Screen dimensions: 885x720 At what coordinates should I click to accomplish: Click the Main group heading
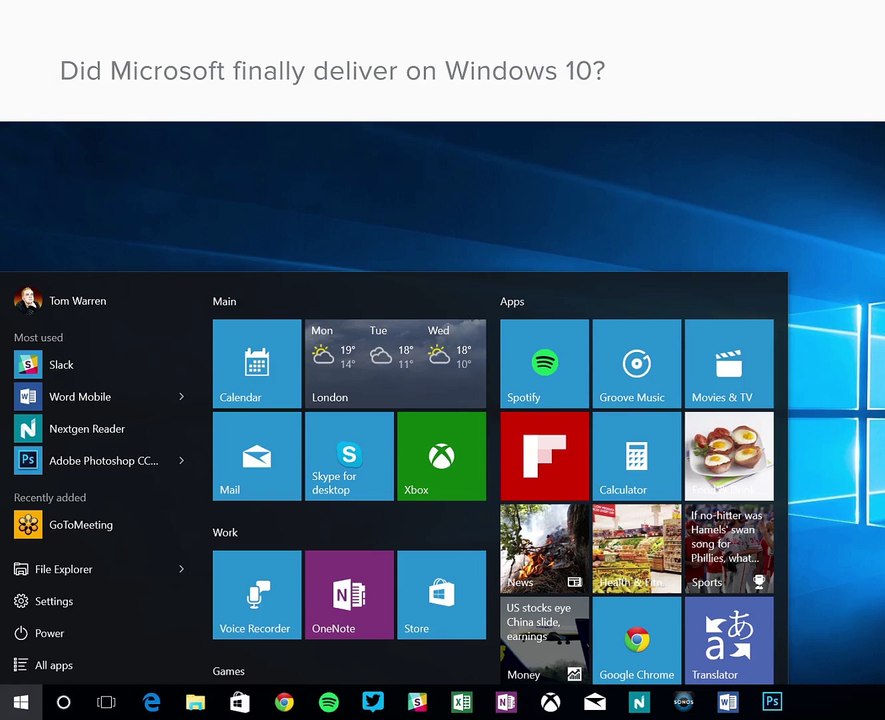[225, 301]
